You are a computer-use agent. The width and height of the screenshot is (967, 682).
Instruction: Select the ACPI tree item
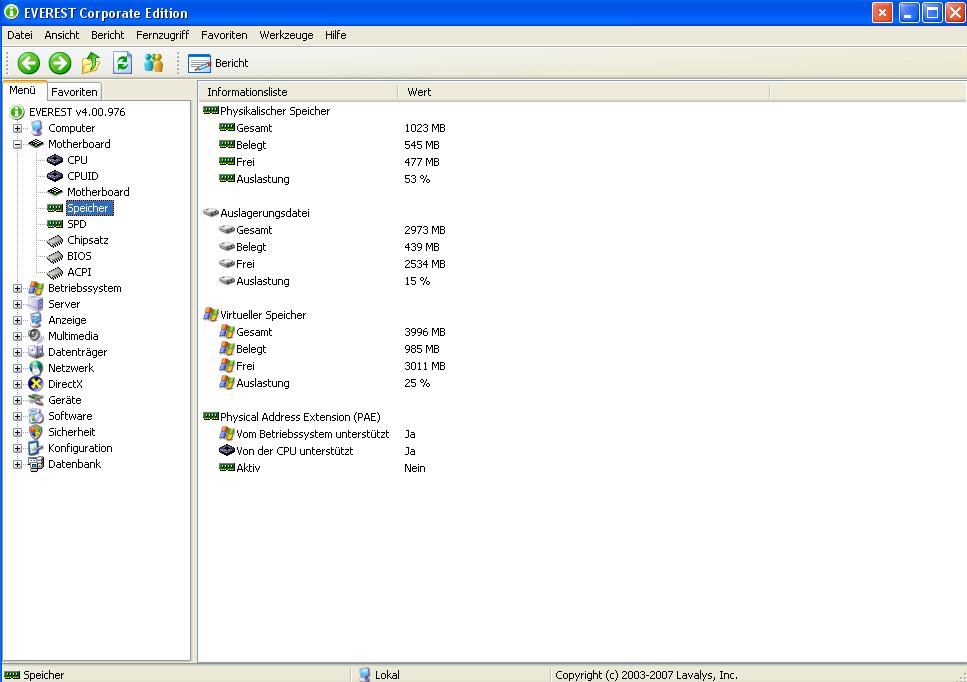(79, 273)
